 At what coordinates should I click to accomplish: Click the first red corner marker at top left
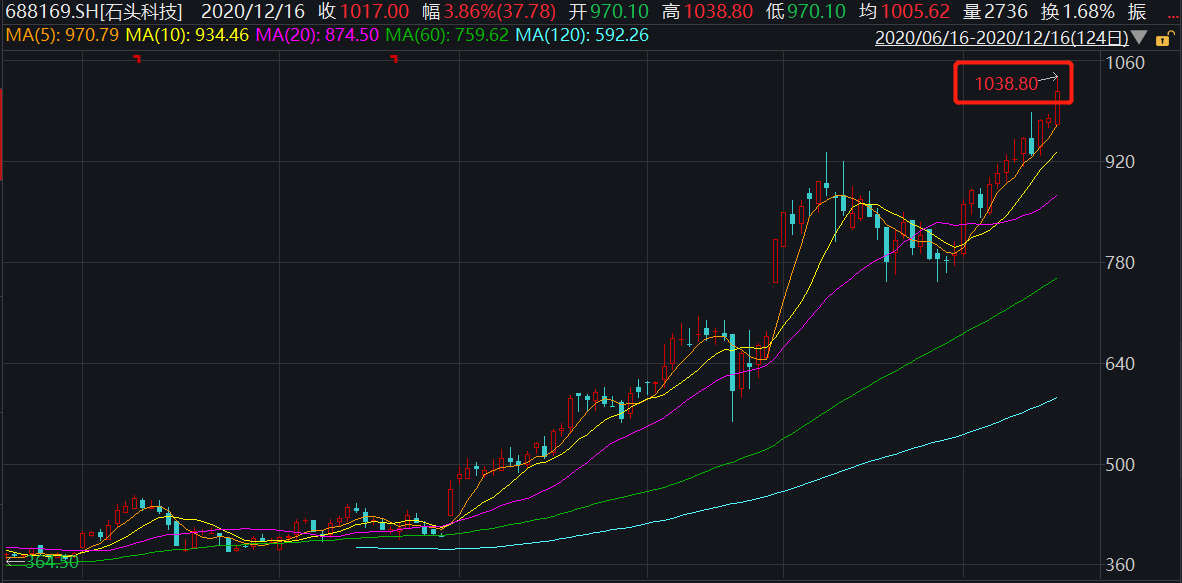coord(137,60)
